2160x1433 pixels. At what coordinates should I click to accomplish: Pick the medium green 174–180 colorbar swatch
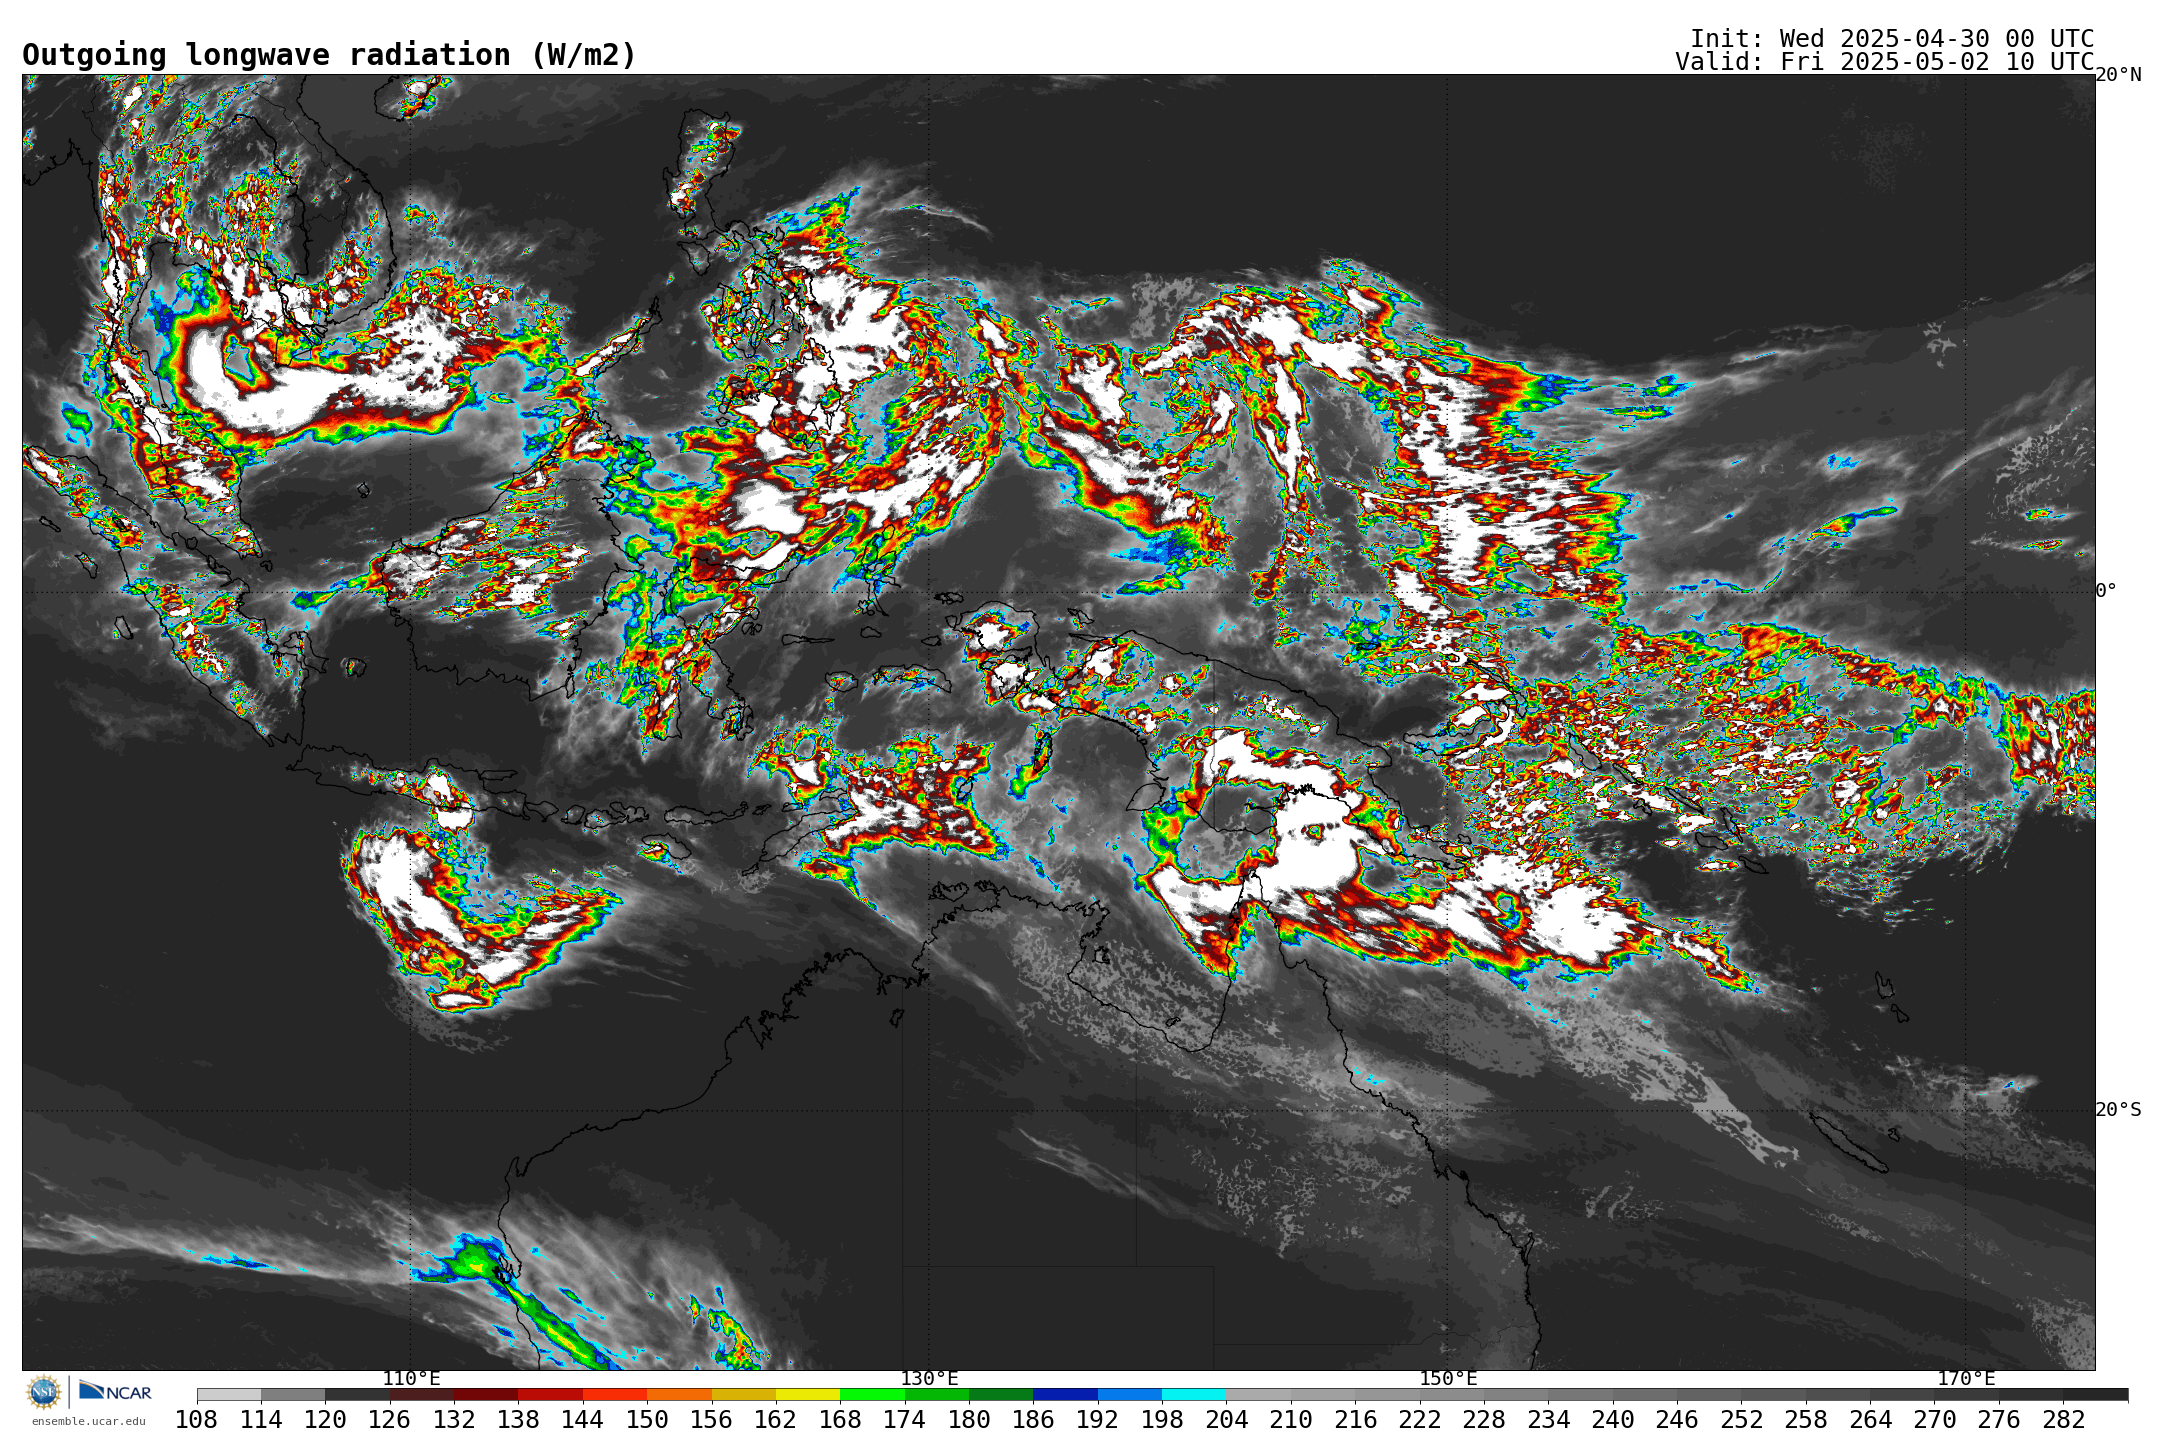tap(936, 1395)
